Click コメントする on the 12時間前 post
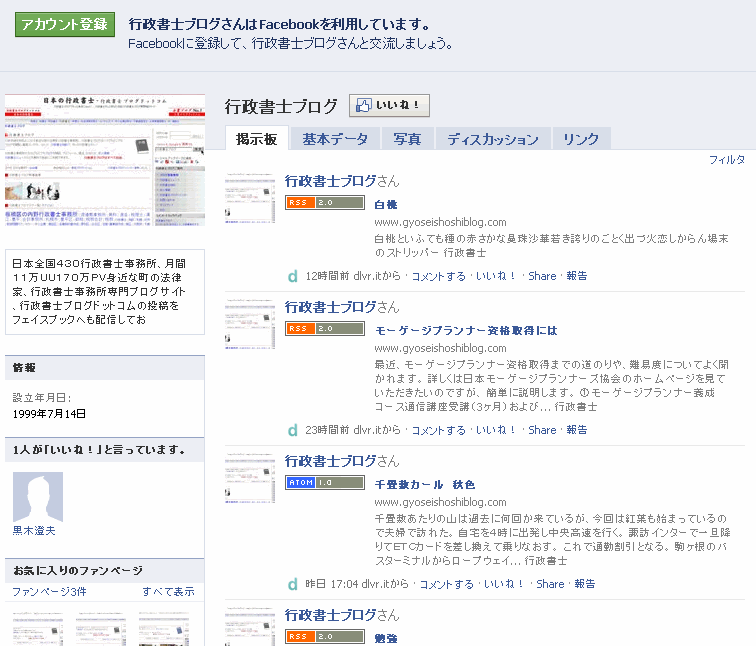756x646 pixels. point(438,276)
